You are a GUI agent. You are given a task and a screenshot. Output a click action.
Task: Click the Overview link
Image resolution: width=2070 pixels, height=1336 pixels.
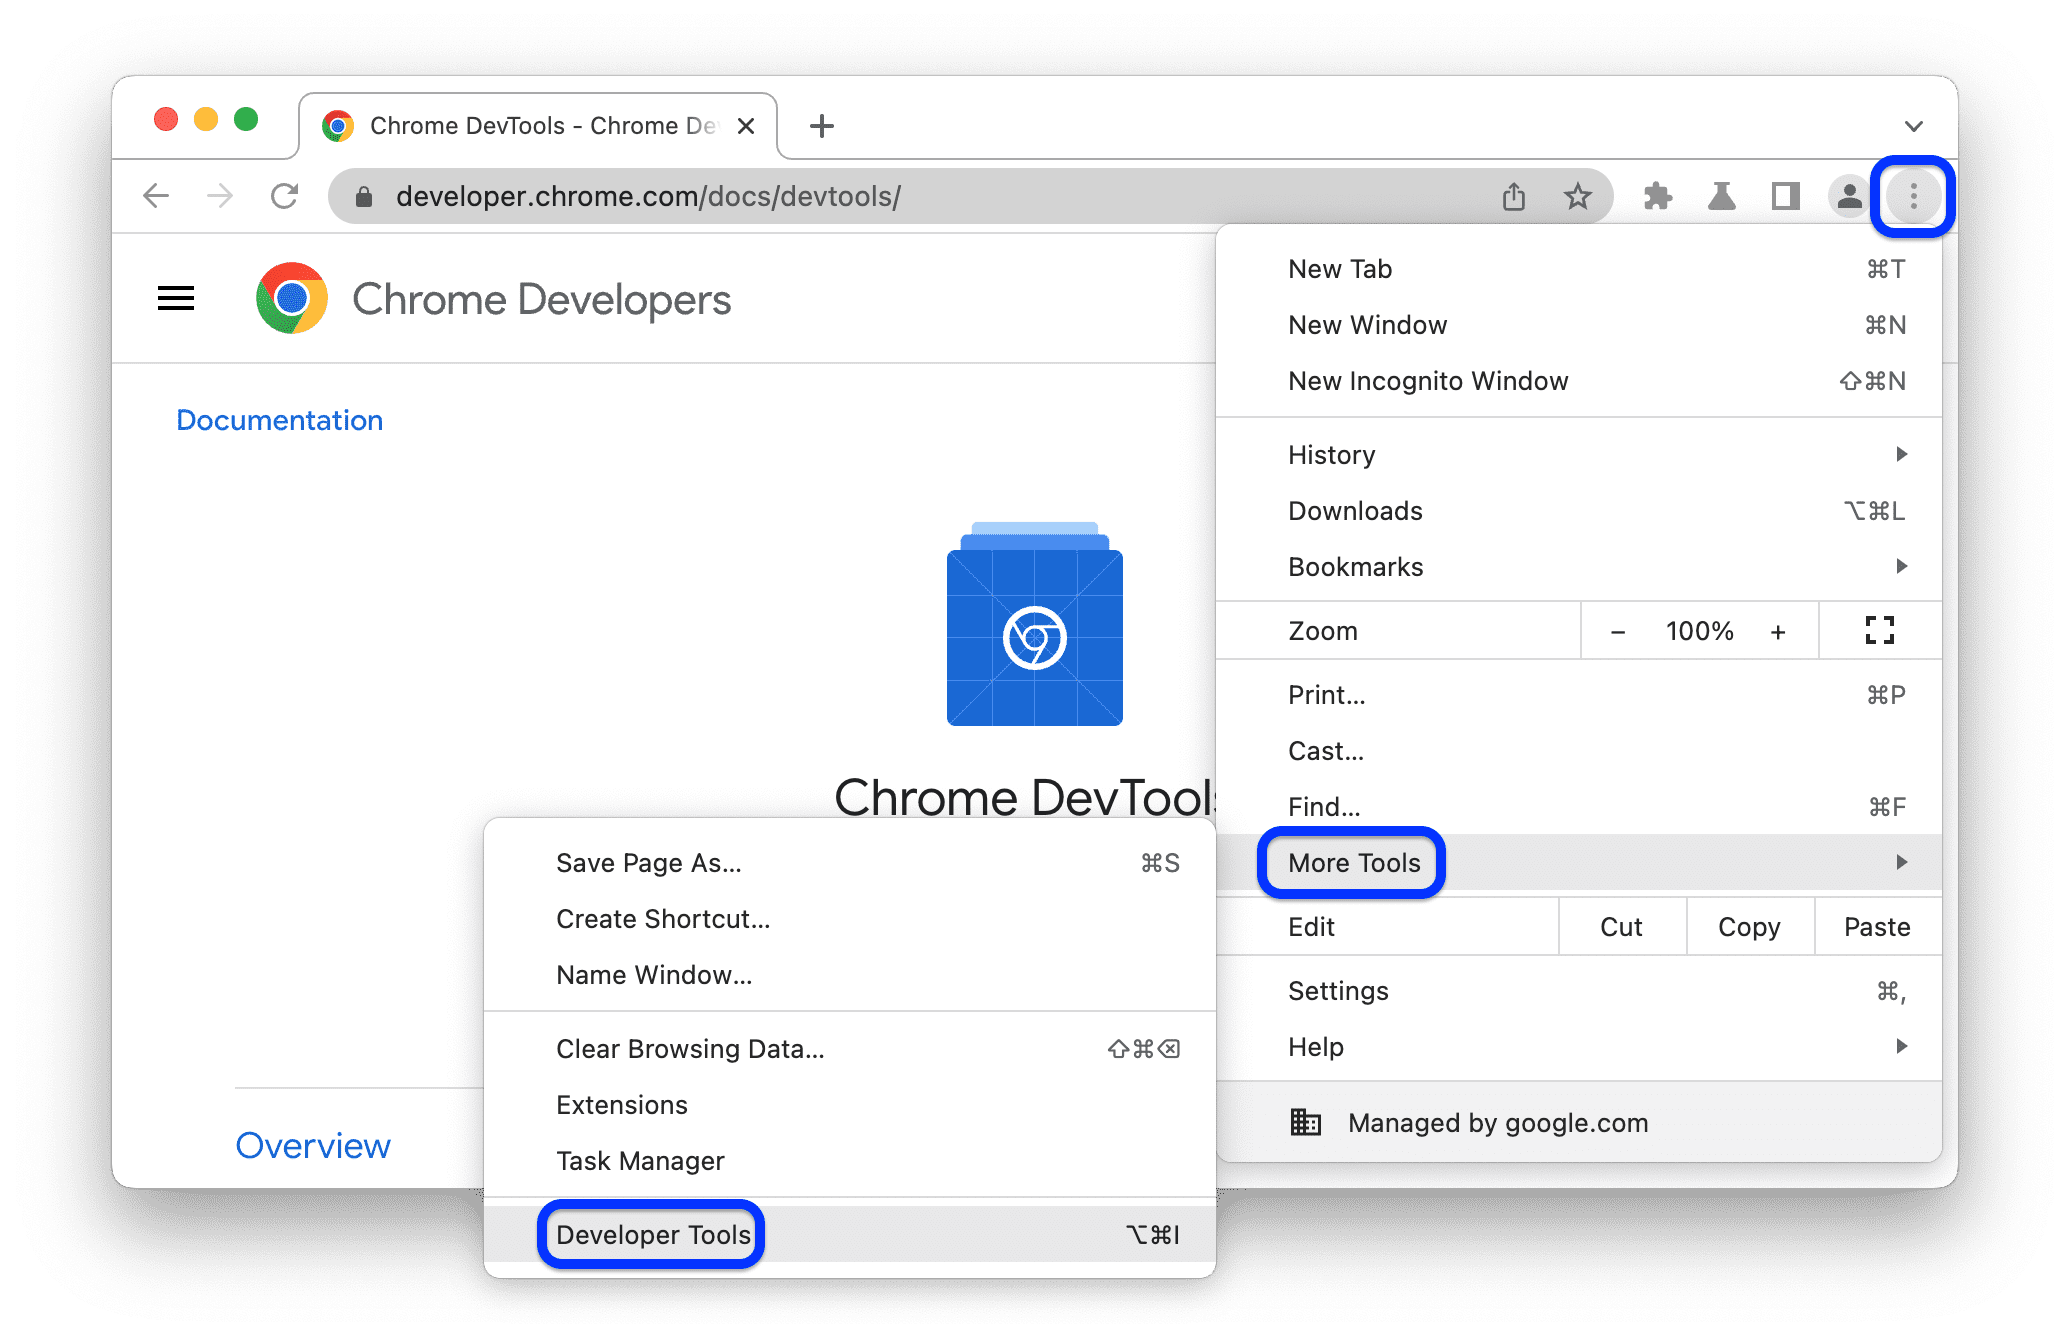[318, 1141]
